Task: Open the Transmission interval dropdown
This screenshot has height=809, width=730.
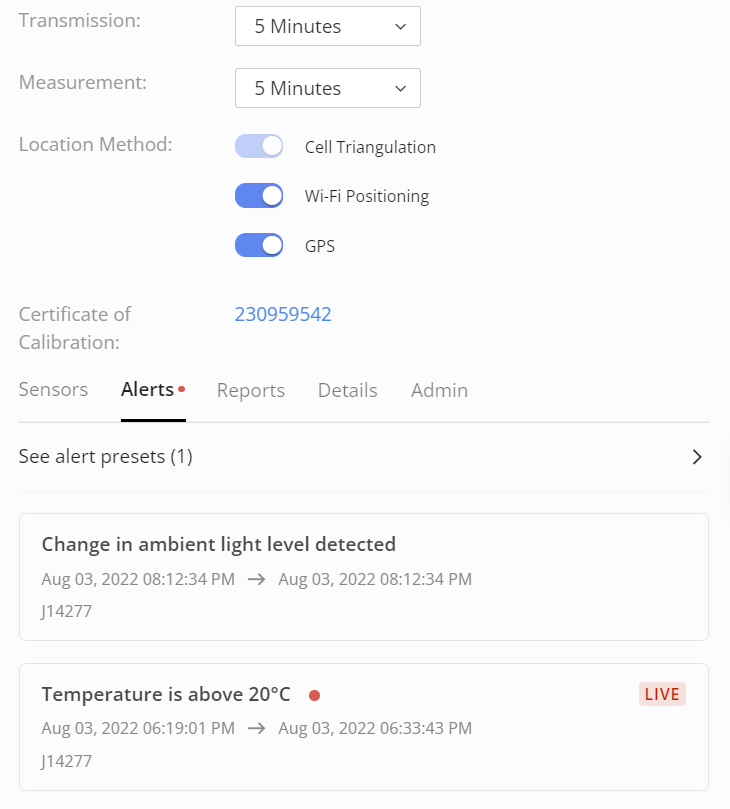Action: [x=328, y=26]
